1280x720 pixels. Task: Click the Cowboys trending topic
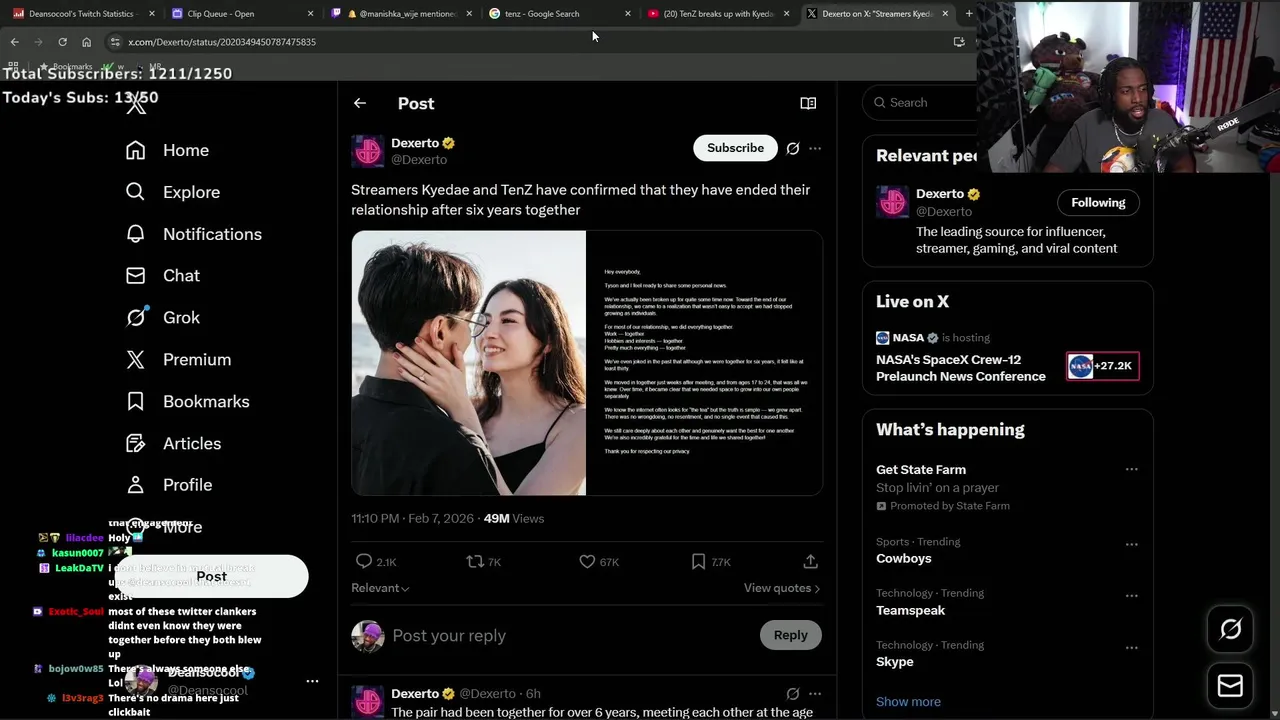(903, 559)
